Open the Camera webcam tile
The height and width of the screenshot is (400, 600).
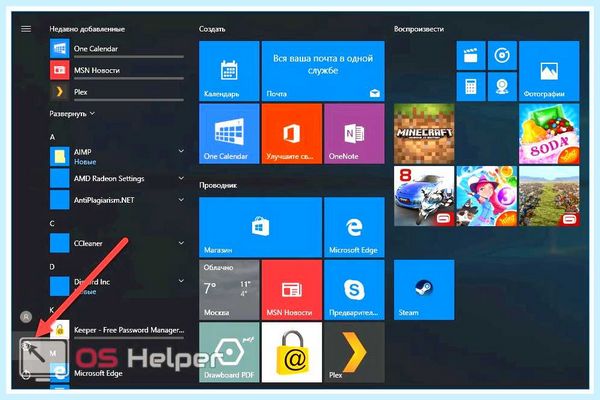point(502,87)
